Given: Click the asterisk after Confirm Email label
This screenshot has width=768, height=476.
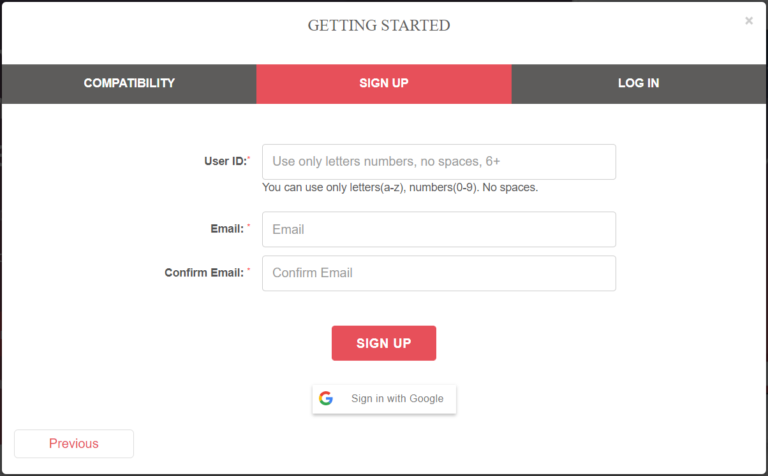Looking at the screenshot, I should coord(249,269).
